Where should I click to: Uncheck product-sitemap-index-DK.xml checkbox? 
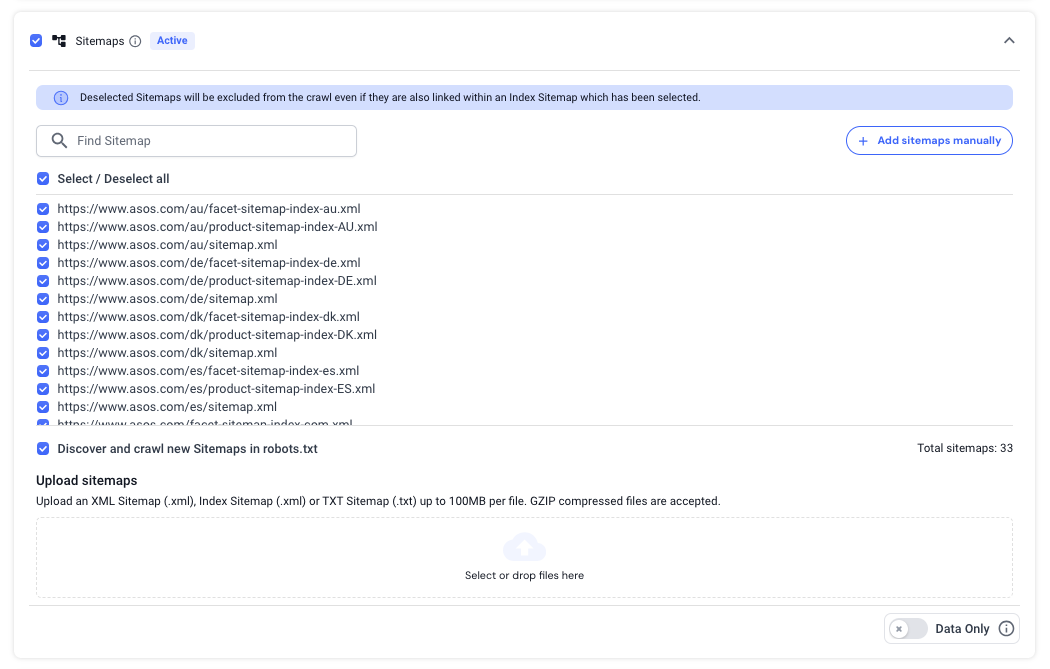pyautogui.click(x=43, y=335)
